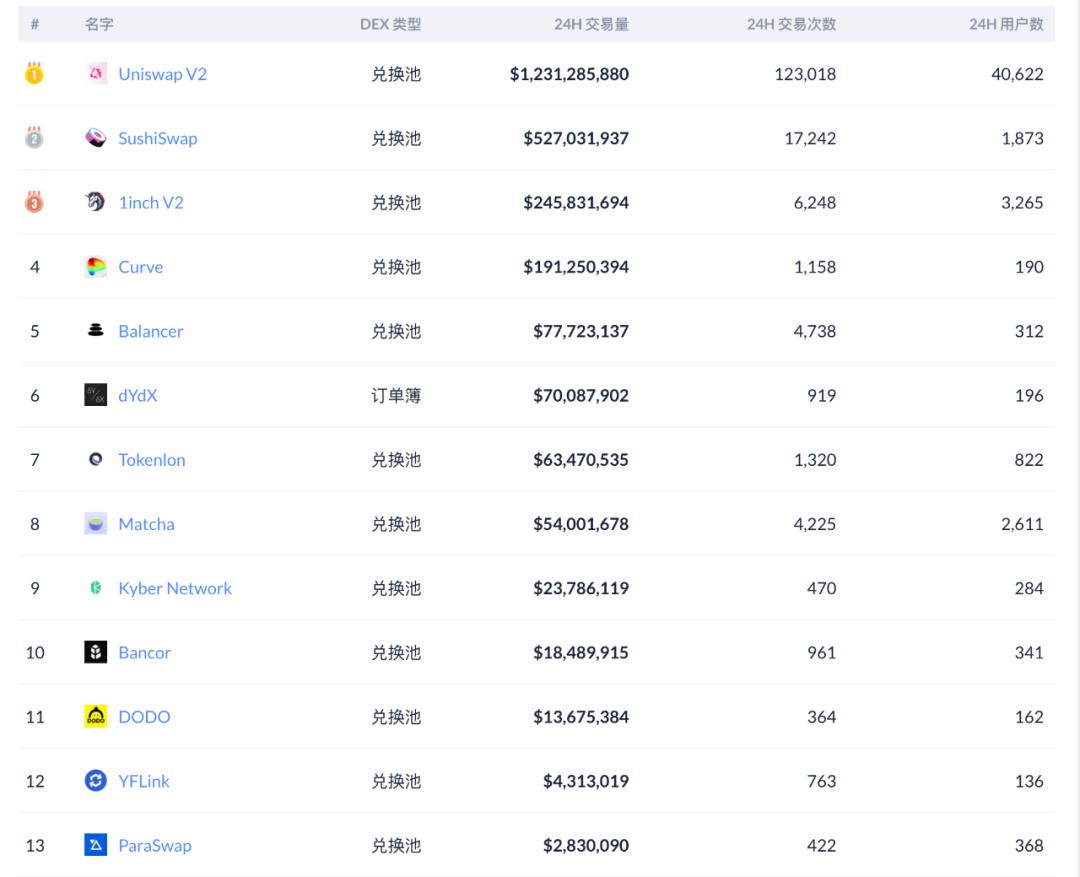The width and height of the screenshot is (1080, 877).
Task: Click the 名字 column header
Action: tap(99, 24)
